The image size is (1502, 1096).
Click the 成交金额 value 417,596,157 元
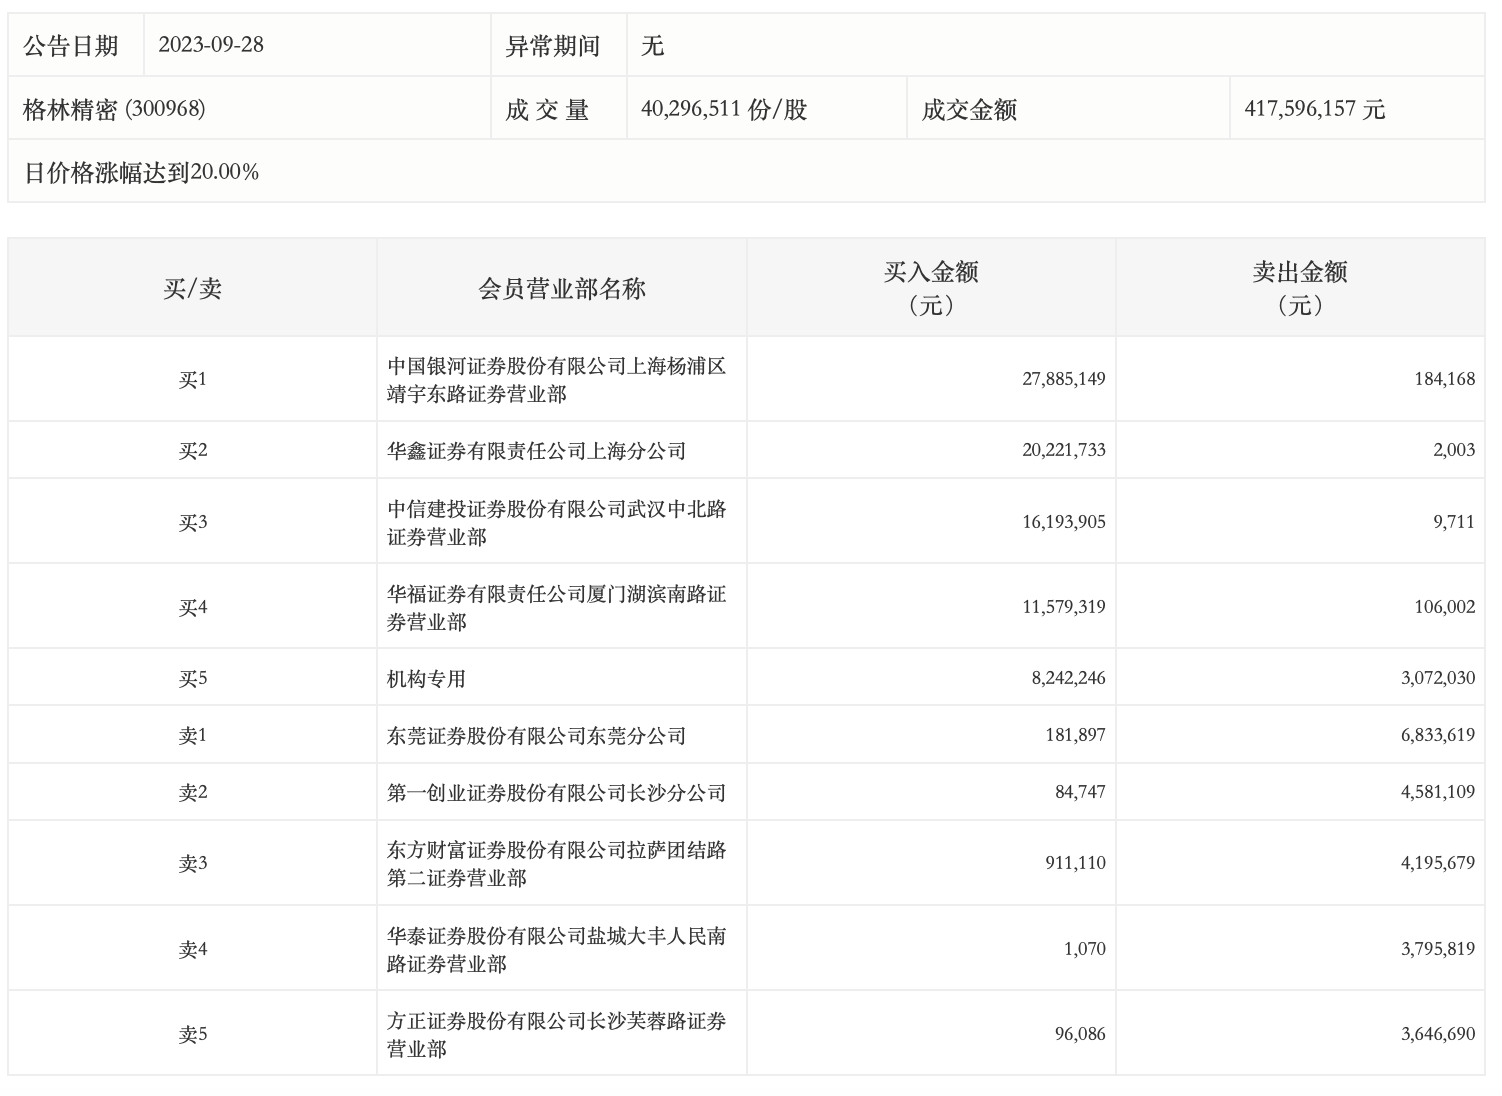click(x=1314, y=109)
